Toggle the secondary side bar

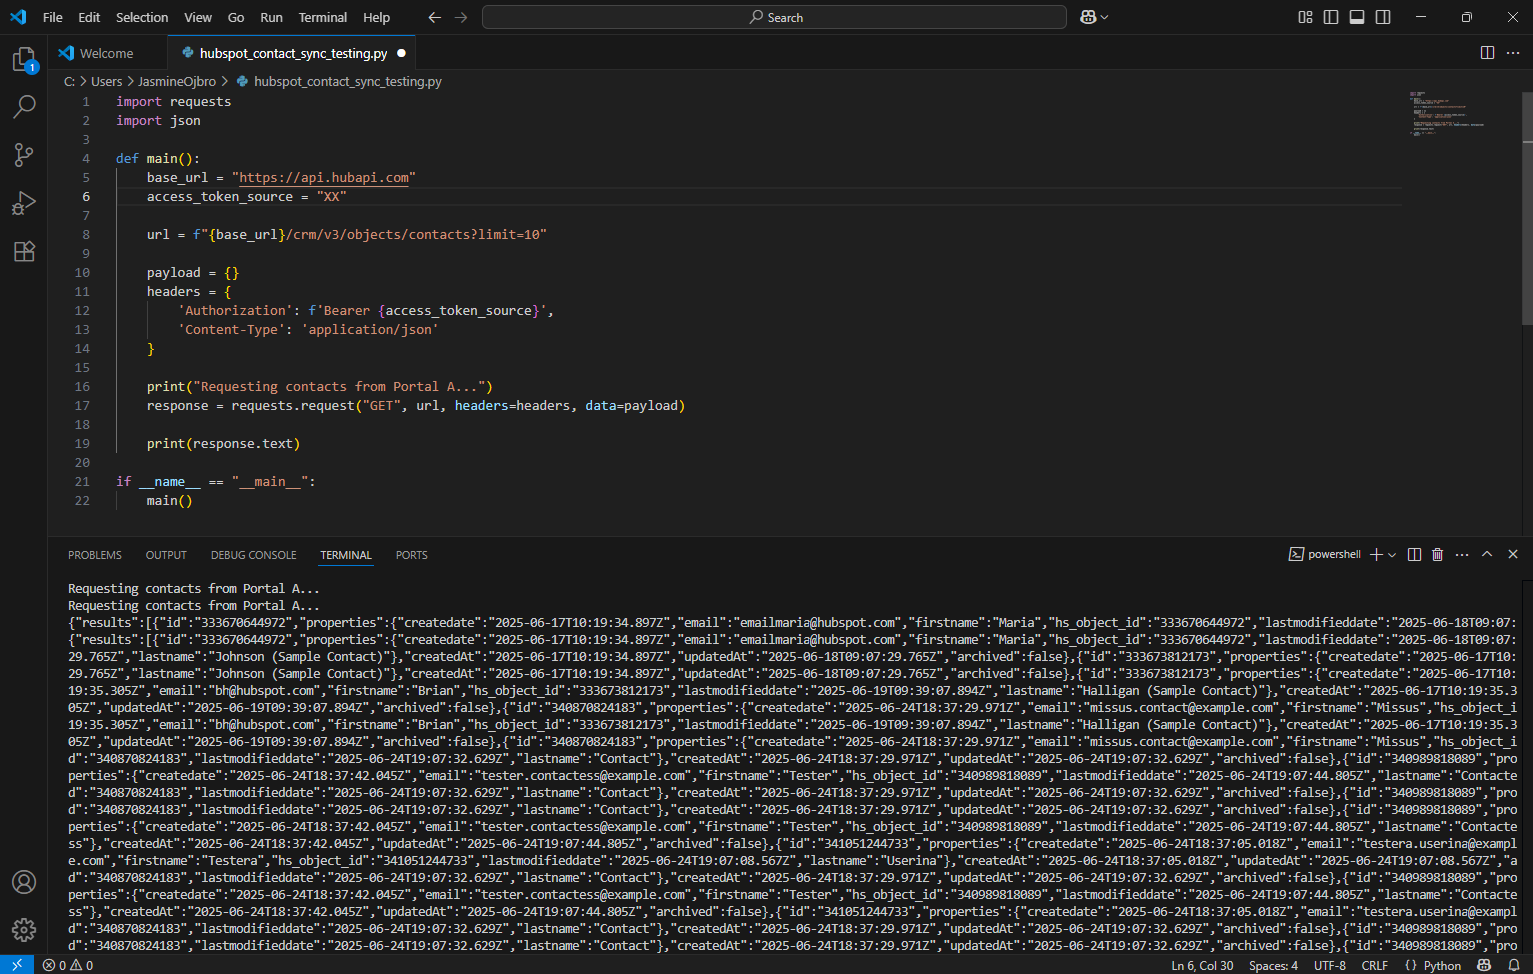click(1381, 17)
